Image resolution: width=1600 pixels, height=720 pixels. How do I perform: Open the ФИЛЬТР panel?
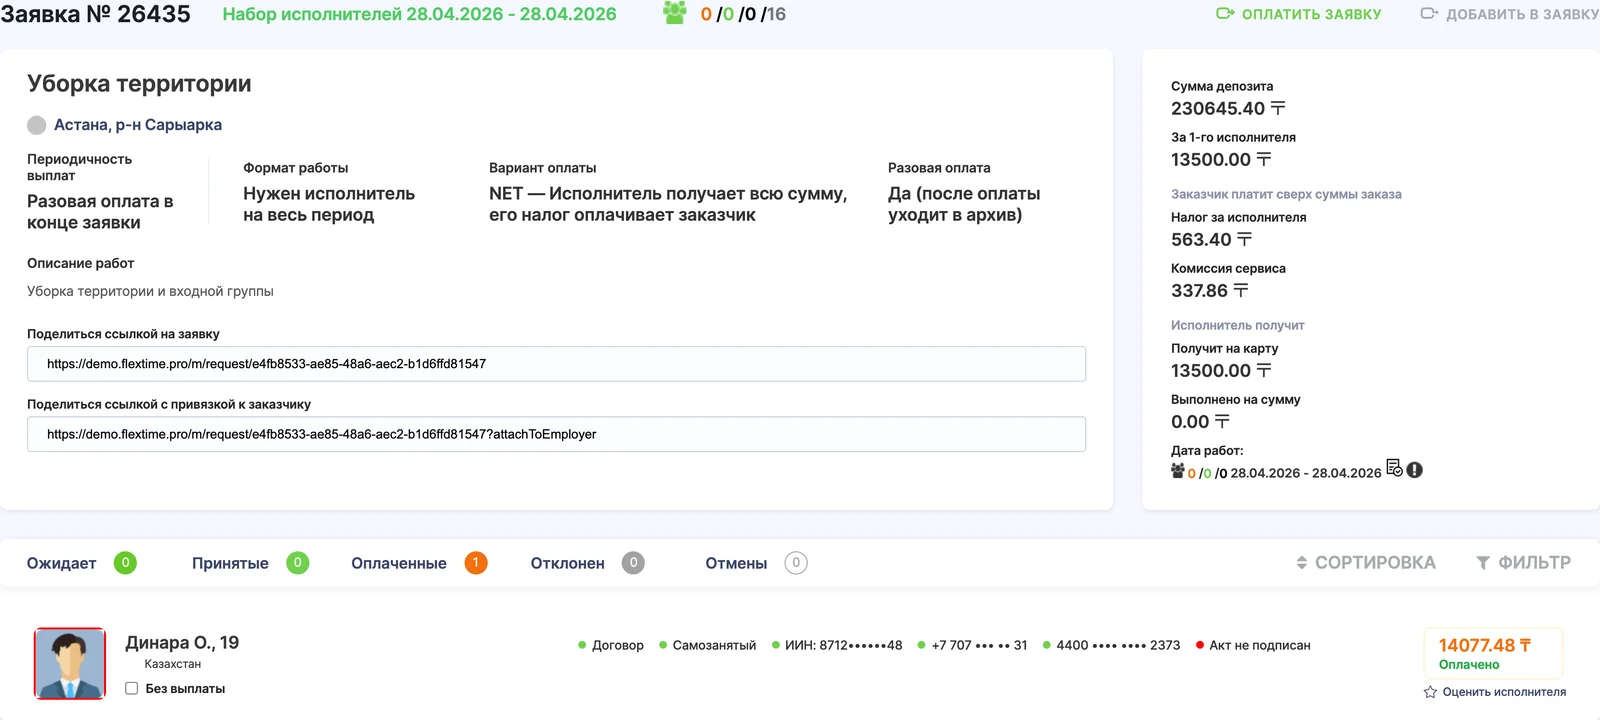coord(1523,563)
